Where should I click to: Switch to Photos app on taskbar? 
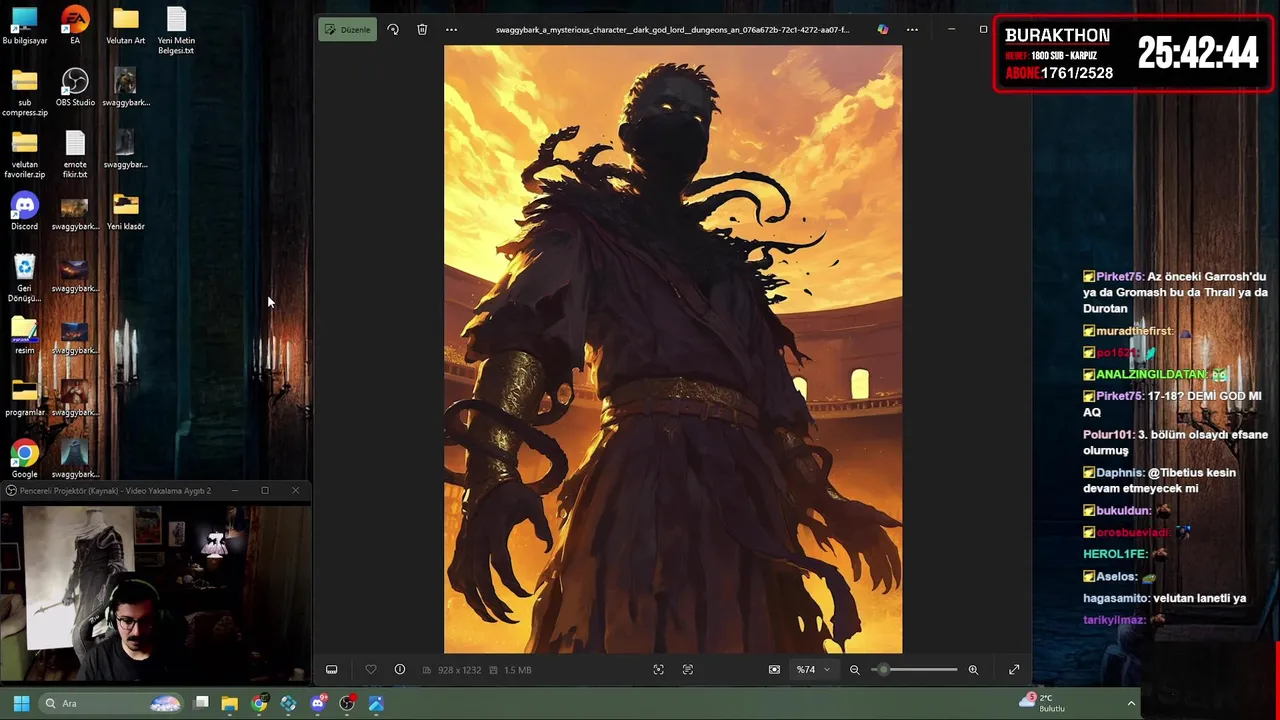point(376,704)
